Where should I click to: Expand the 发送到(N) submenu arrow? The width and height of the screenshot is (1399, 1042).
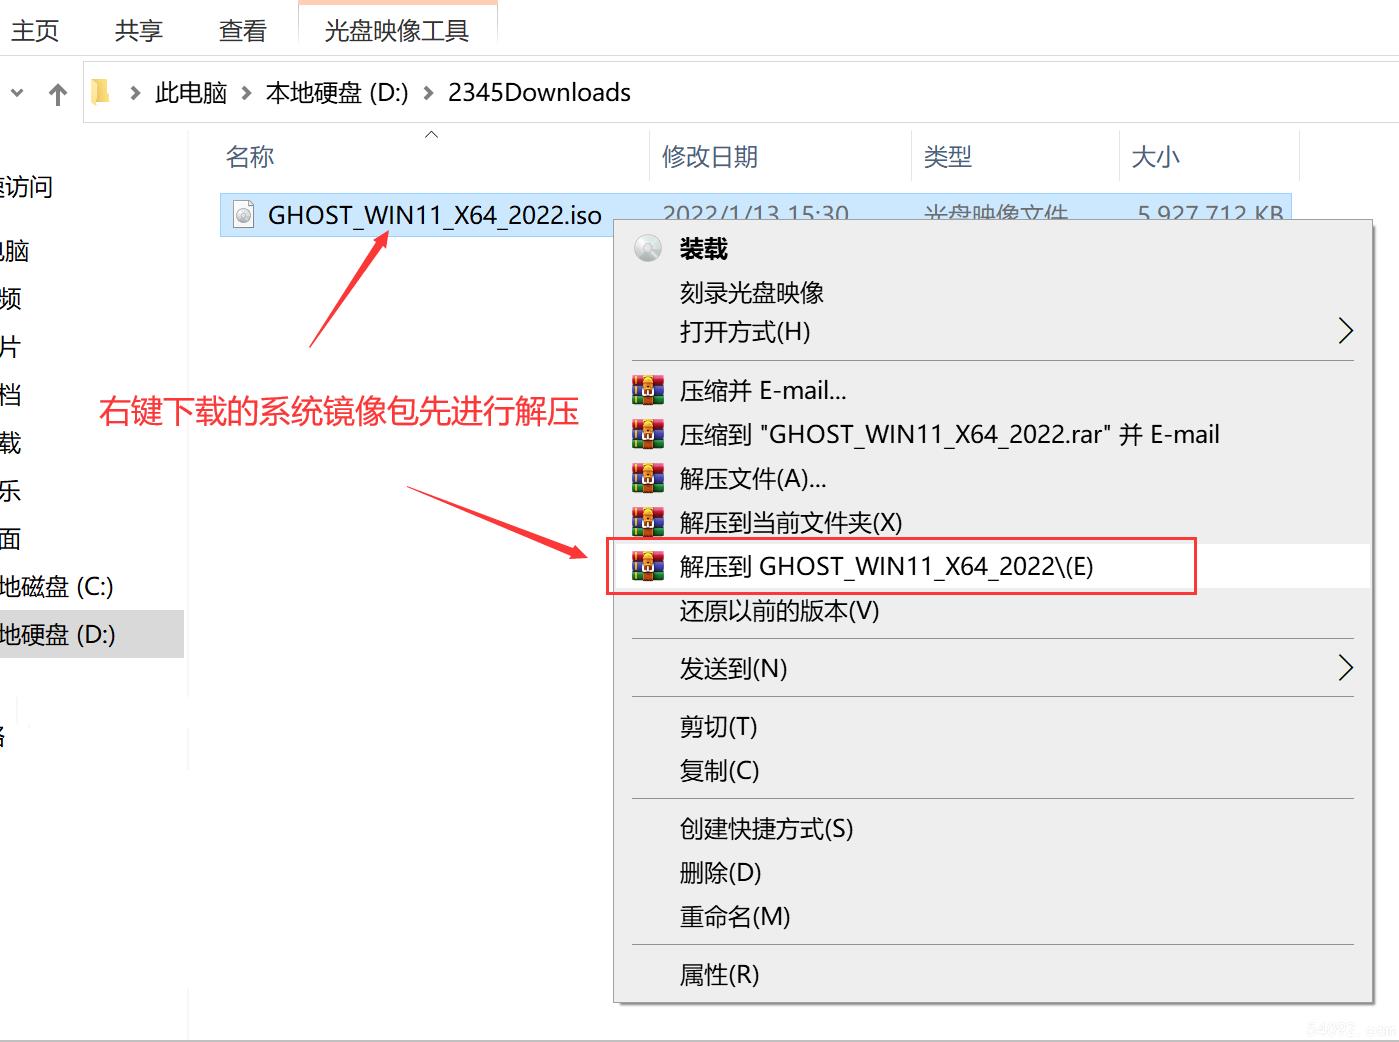tap(1345, 668)
